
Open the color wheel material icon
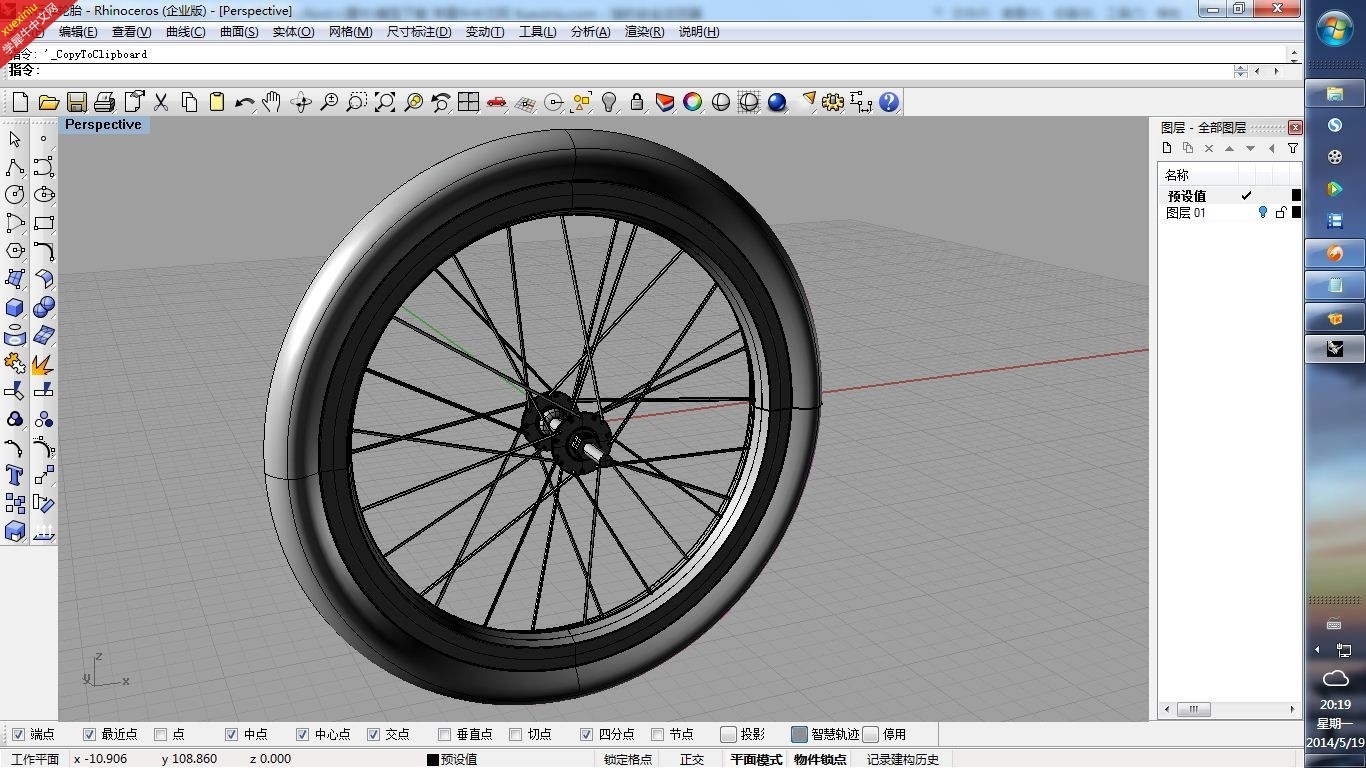692,102
